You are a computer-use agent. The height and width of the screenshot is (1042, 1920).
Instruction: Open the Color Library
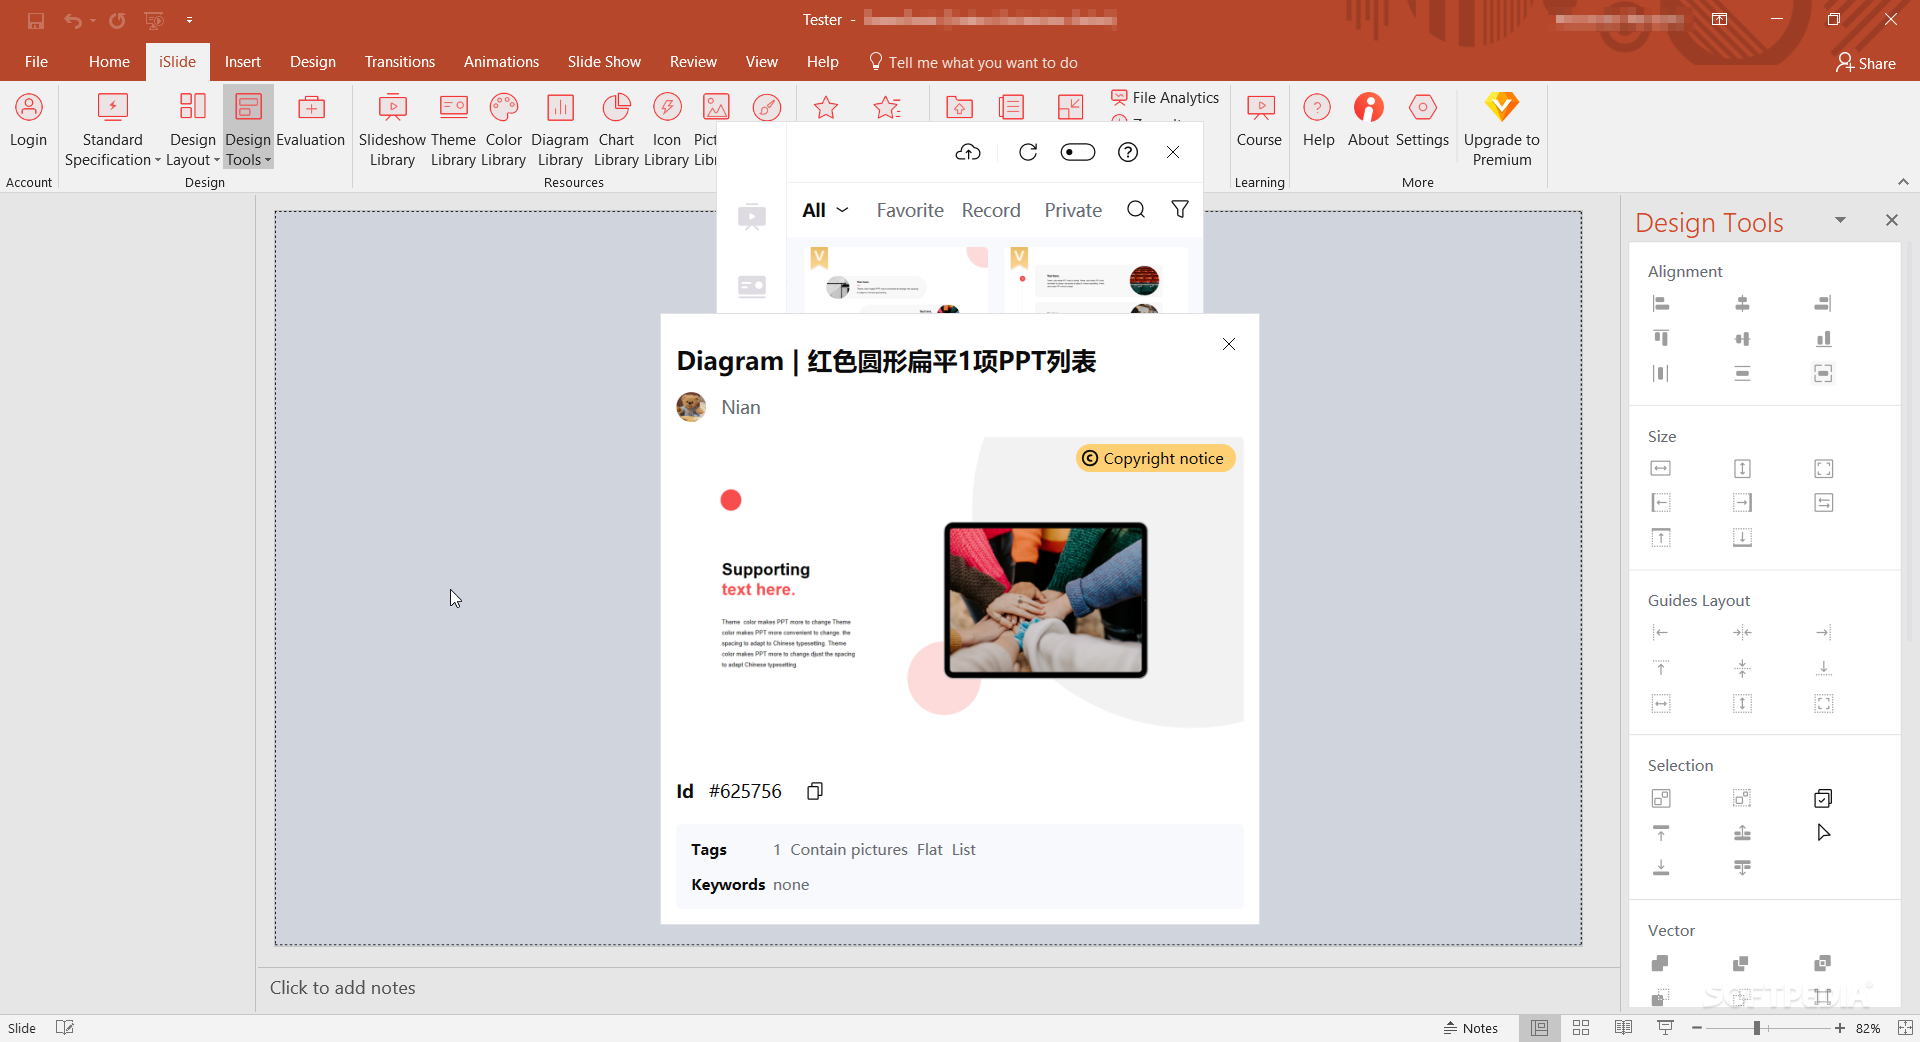click(503, 131)
